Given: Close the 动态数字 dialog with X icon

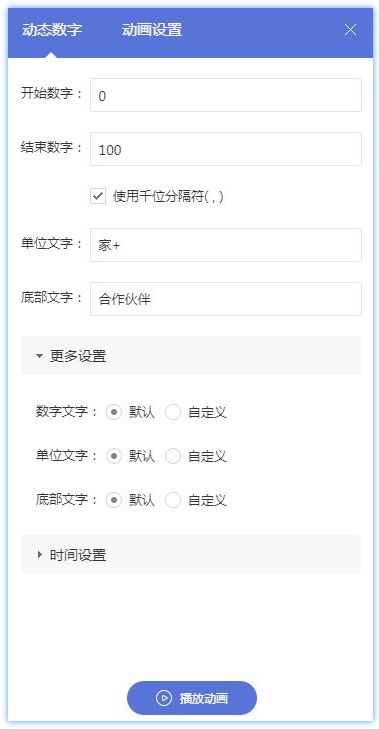Looking at the screenshot, I should point(350,30).
